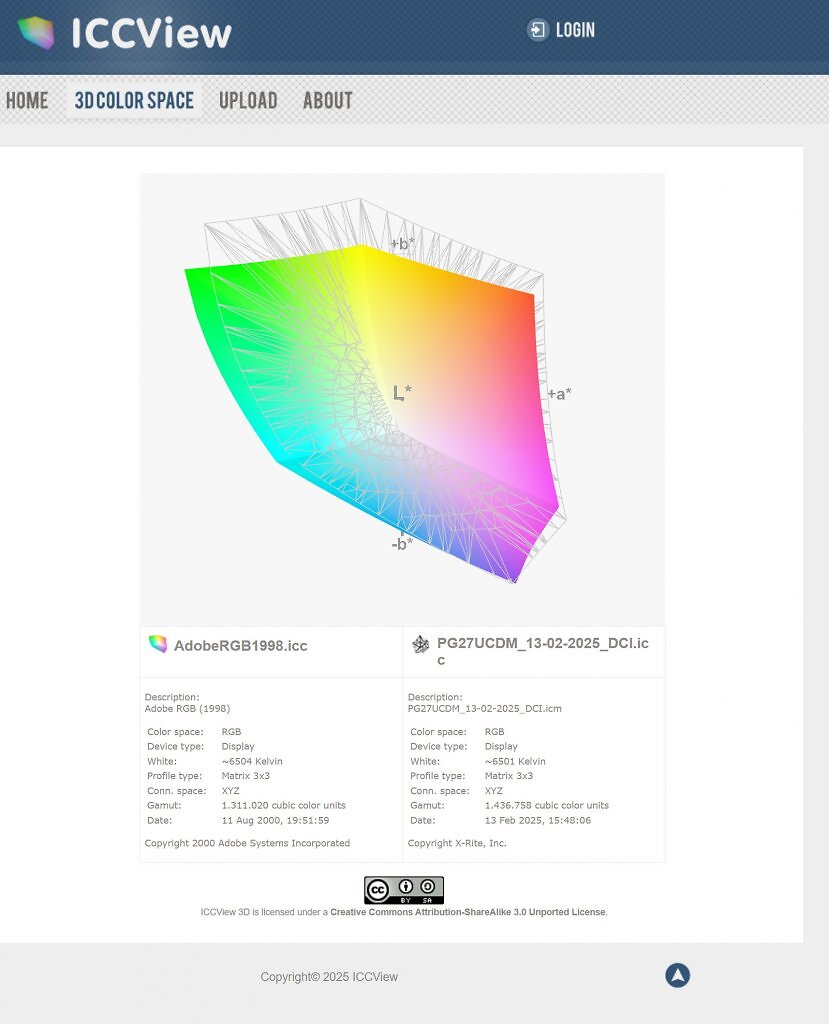This screenshot has width=829, height=1024.
Task: Select '1.436.758 cubic color units' gamut value
Action: (x=547, y=805)
